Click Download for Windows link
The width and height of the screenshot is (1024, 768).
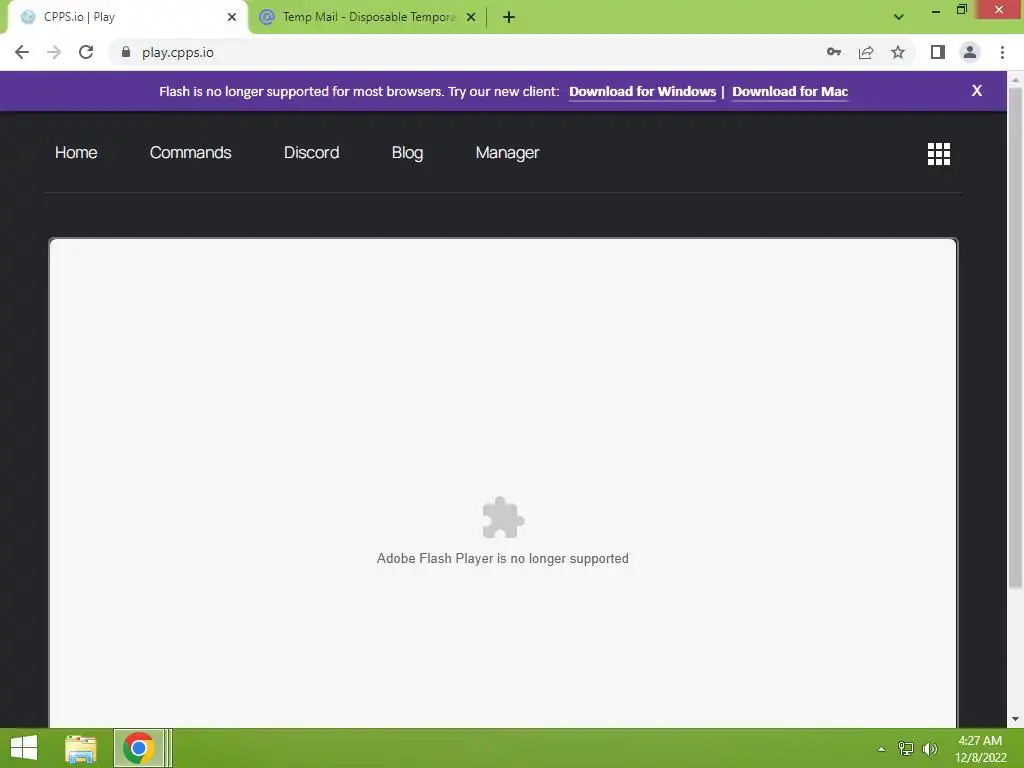(643, 91)
